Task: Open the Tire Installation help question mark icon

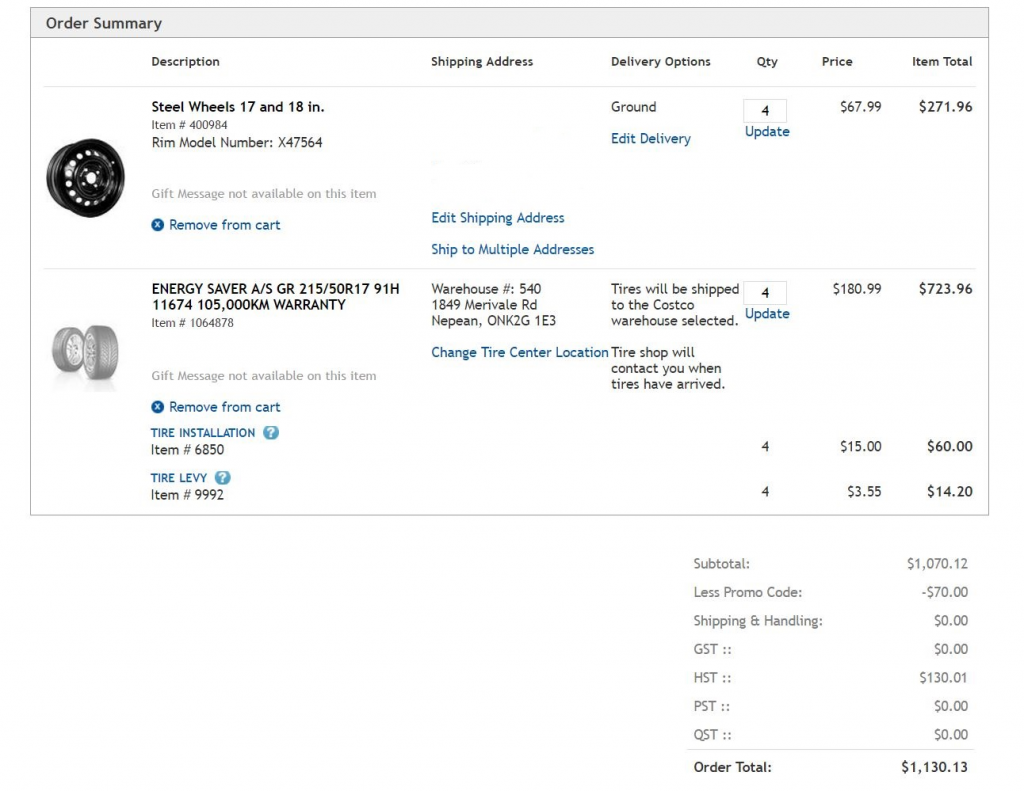Action: click(x=271, y=433)
